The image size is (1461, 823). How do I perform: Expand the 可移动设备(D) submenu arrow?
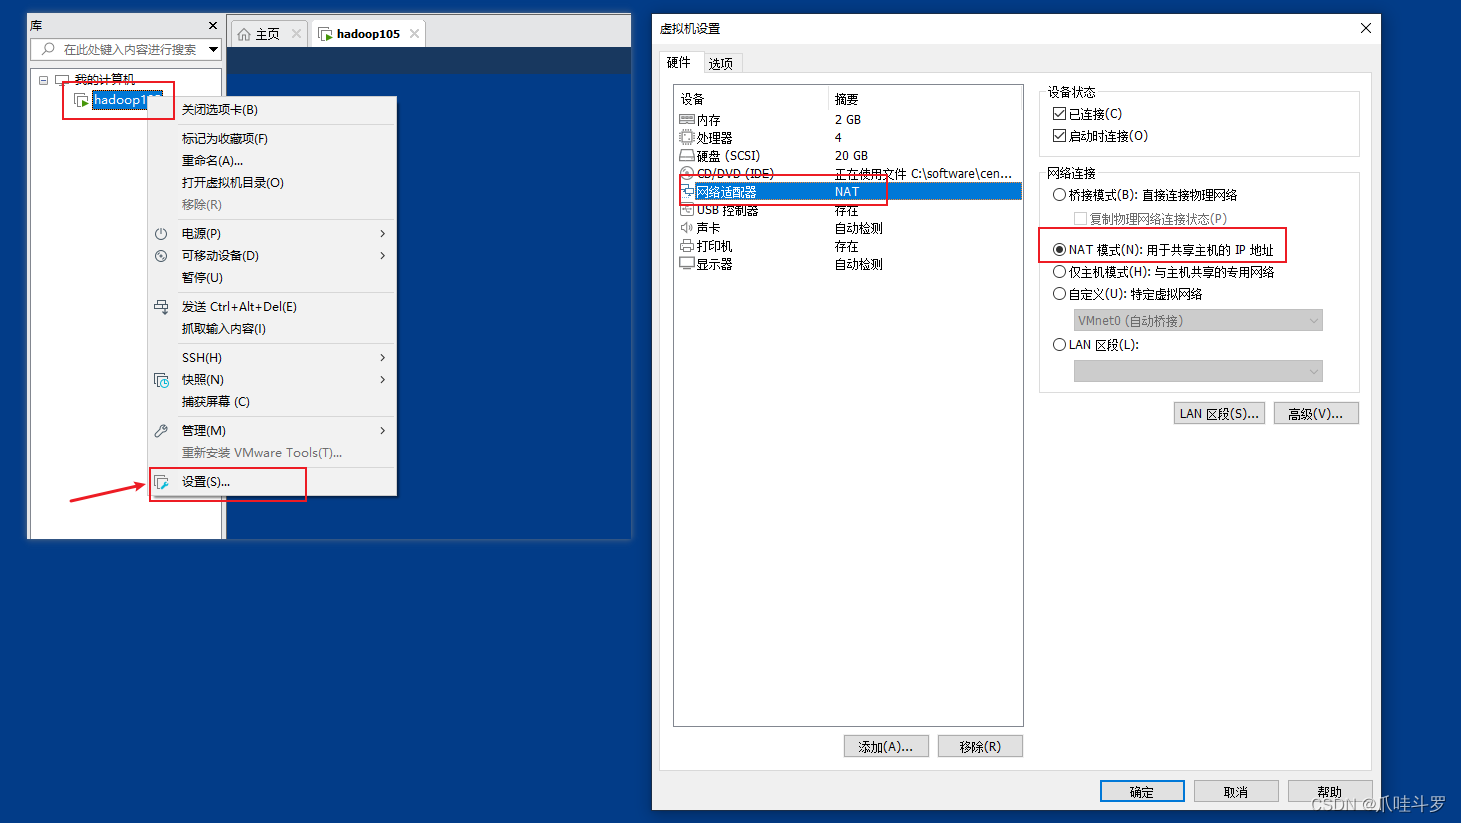click(383, 255)
